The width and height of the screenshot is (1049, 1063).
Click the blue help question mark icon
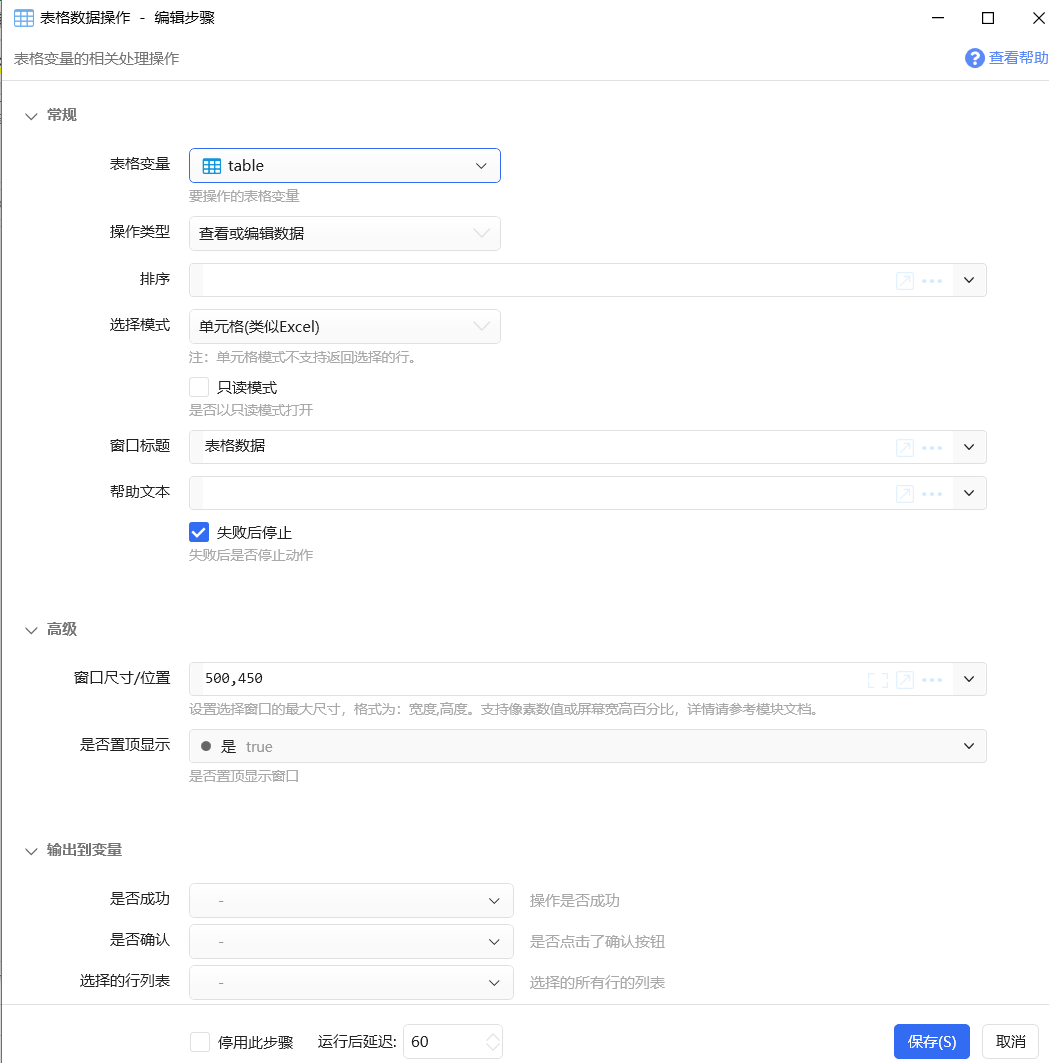(x=974, y=58)
